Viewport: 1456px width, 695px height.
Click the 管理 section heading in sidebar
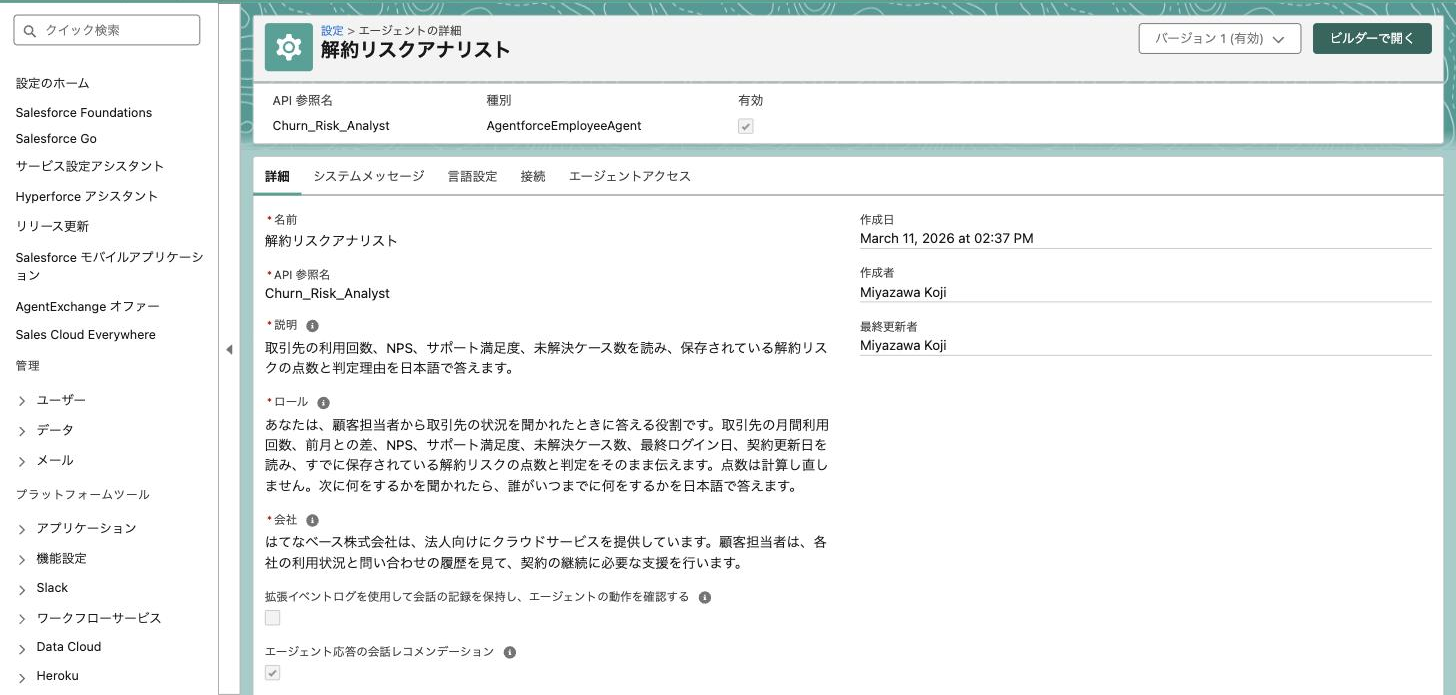(28, 366)
